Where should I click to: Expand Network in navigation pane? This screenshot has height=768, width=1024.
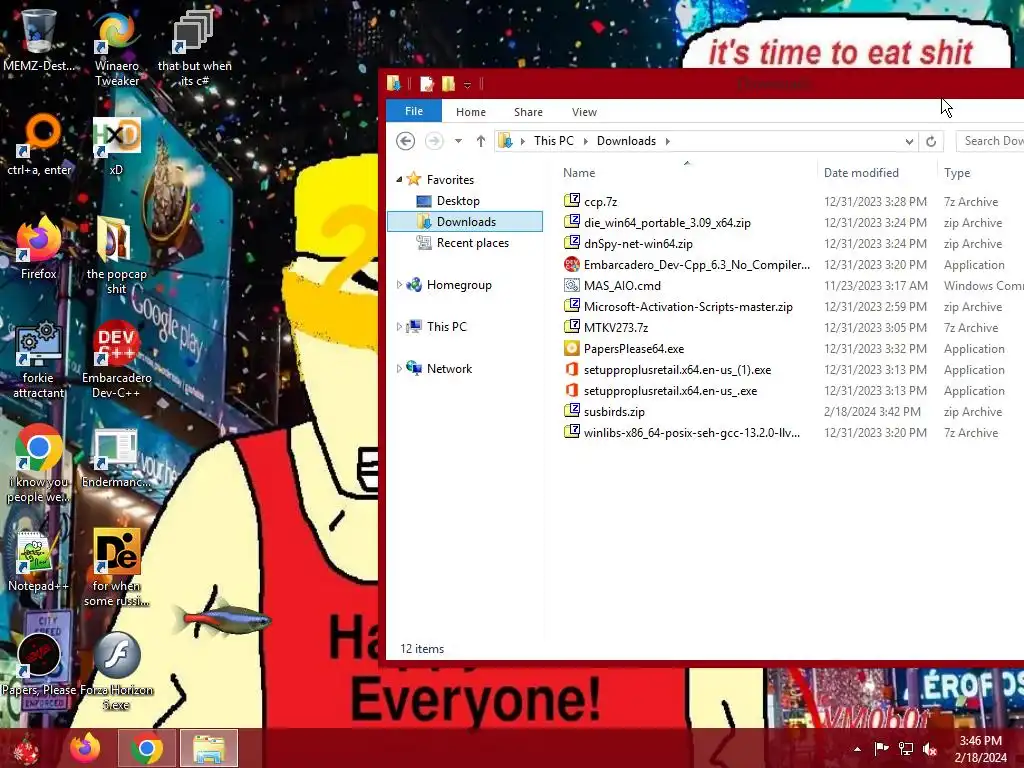(x=399, y=368)
